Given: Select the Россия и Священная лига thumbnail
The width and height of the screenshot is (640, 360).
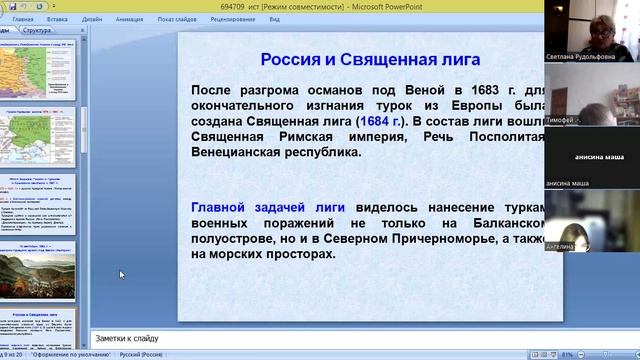Looking at the screenshot, I should coord(37,329).
